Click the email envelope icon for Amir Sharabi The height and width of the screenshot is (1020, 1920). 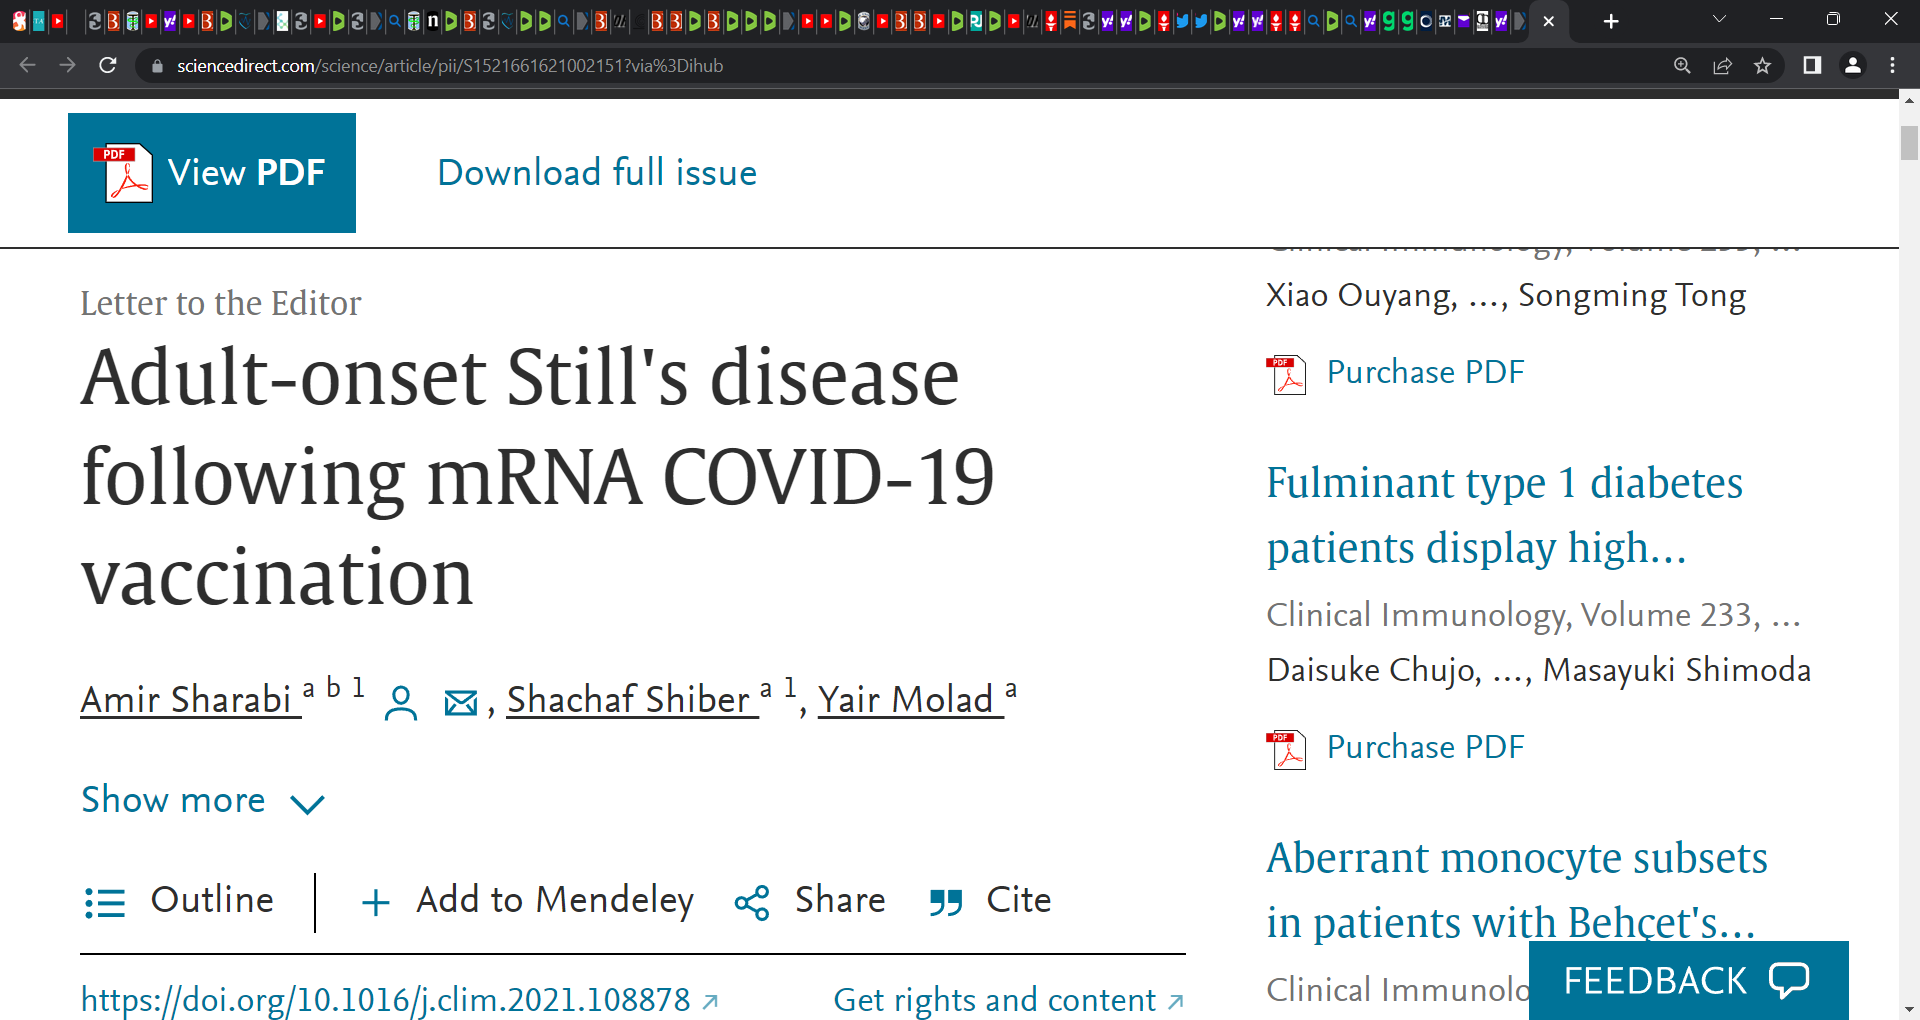(x=461, y=703)
